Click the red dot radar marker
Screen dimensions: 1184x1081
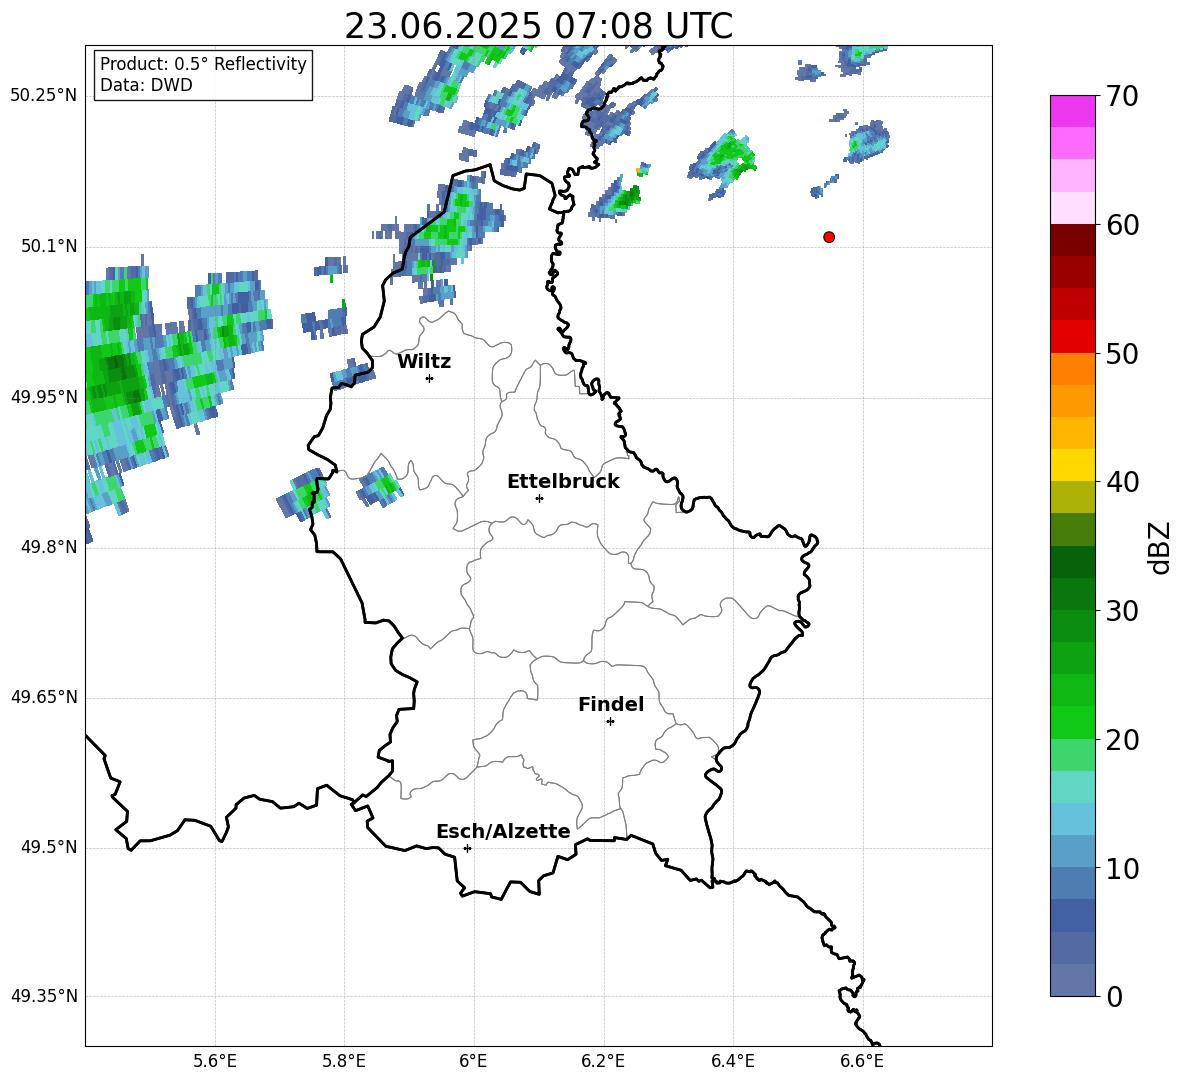[x=828, y=237]
